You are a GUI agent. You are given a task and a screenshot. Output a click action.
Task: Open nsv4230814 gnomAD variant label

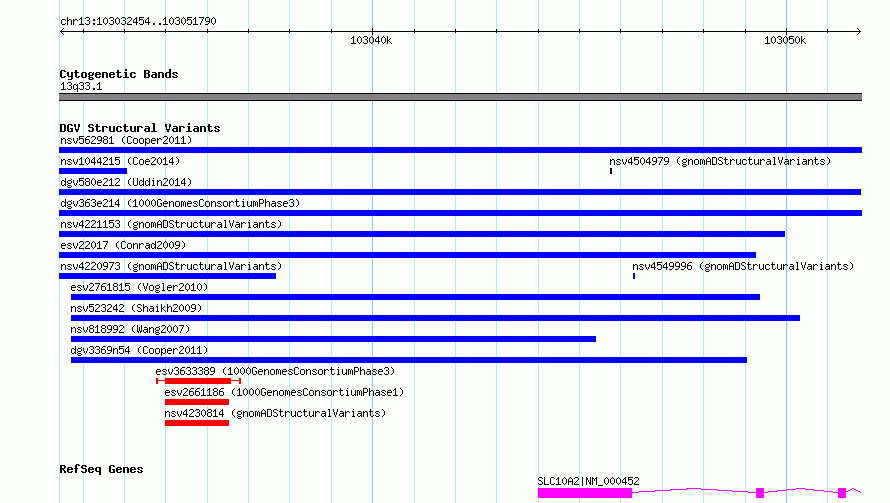(275, 413)
